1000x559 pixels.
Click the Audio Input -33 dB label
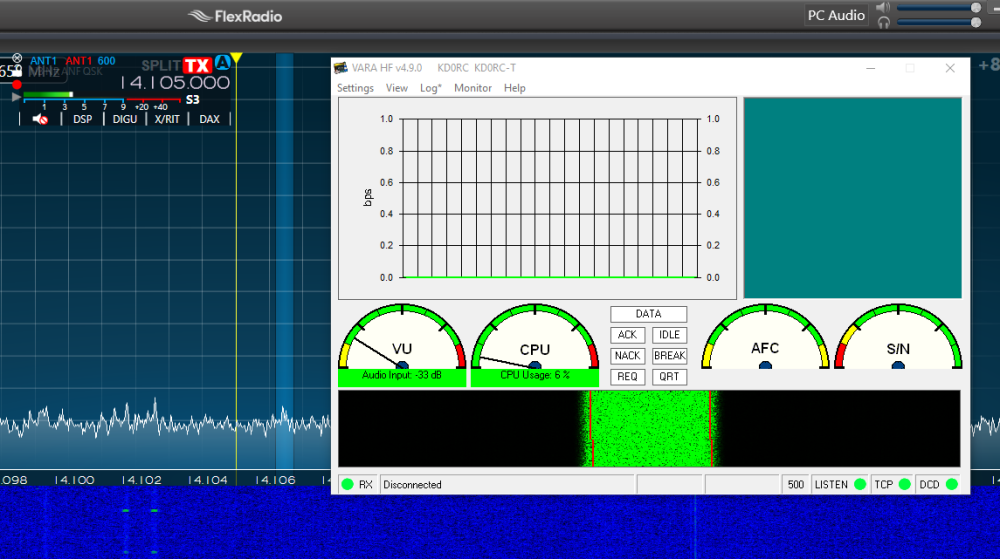tap(402, 375)
